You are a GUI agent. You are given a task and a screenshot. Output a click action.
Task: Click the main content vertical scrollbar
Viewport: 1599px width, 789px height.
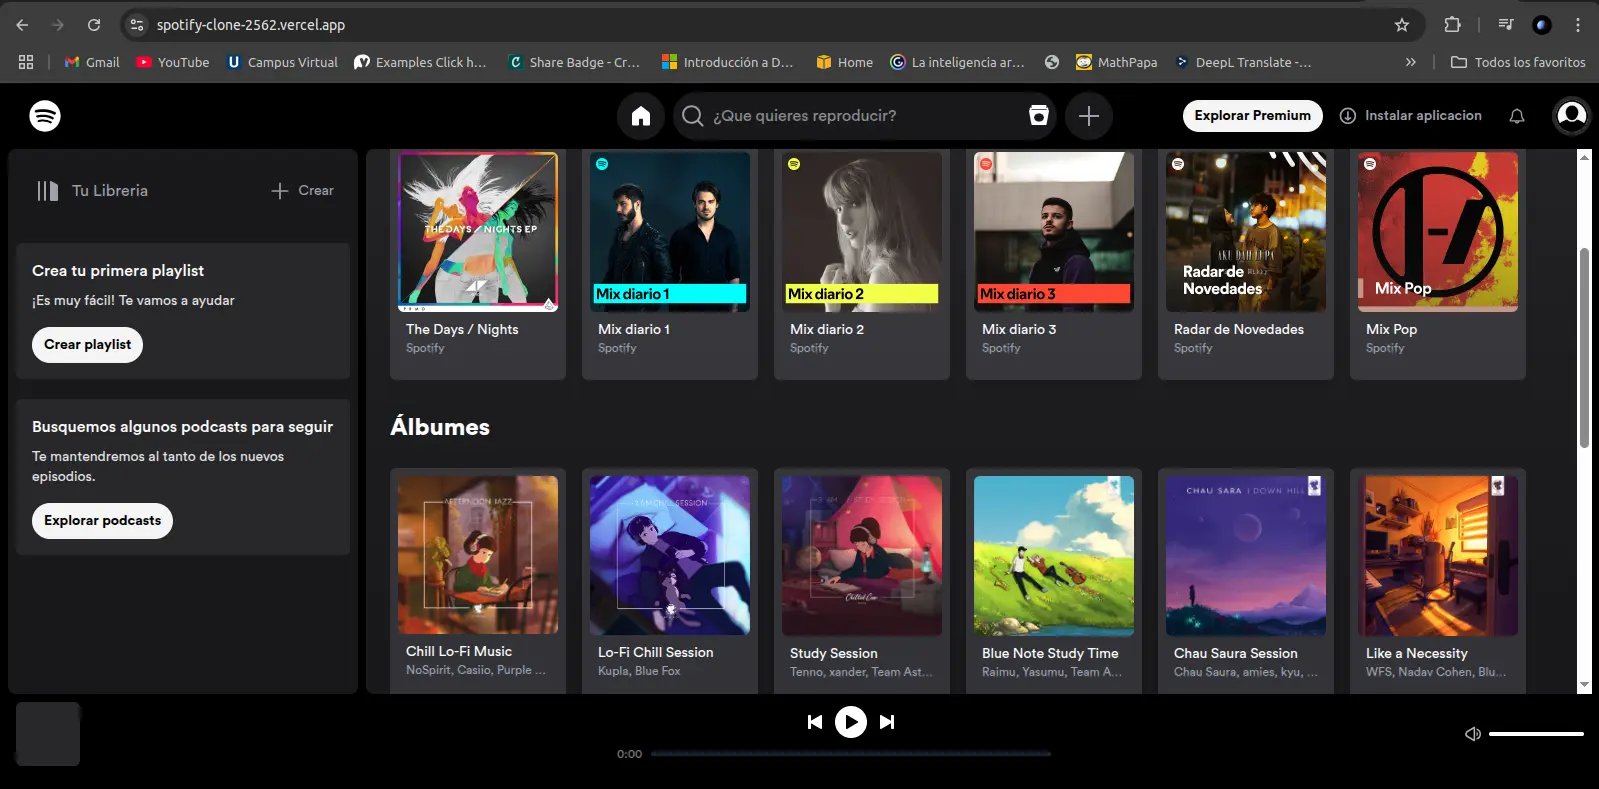(1584, 347)
